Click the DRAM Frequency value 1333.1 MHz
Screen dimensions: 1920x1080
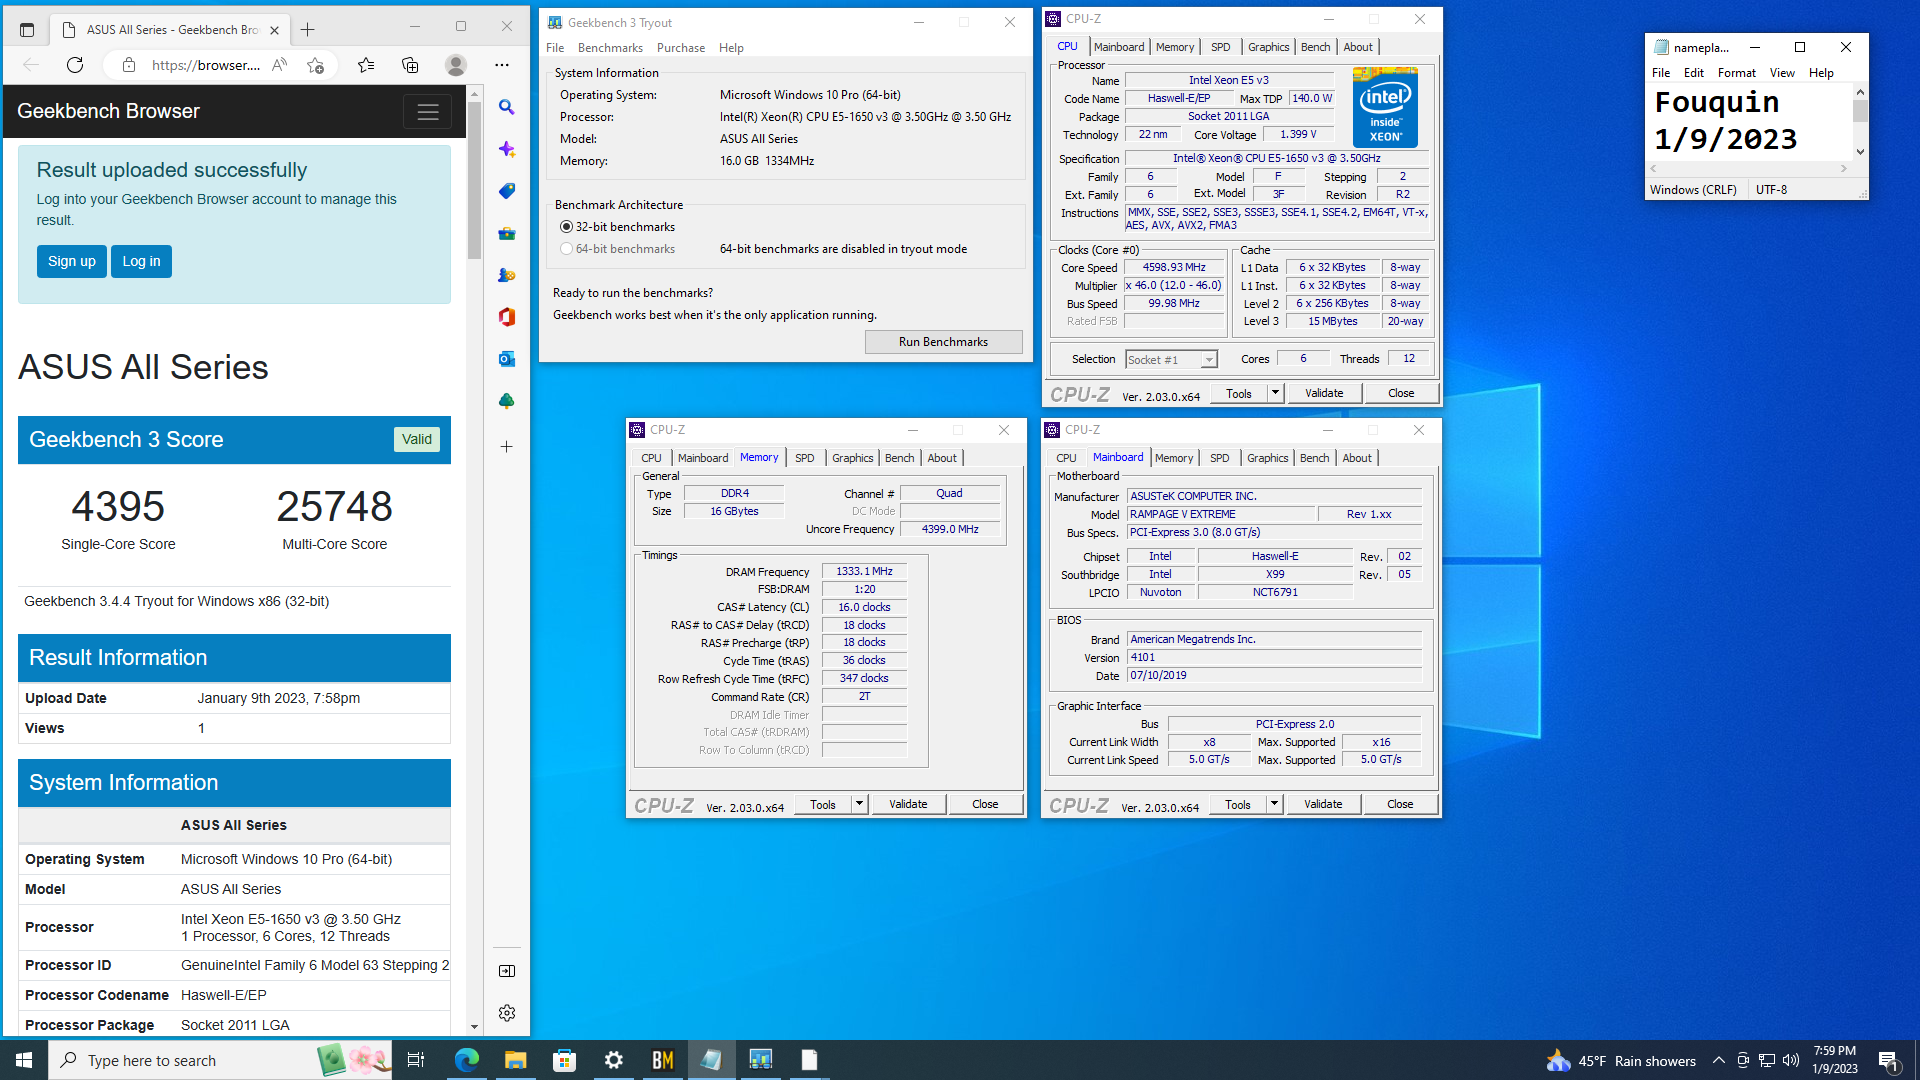point(864,571)
